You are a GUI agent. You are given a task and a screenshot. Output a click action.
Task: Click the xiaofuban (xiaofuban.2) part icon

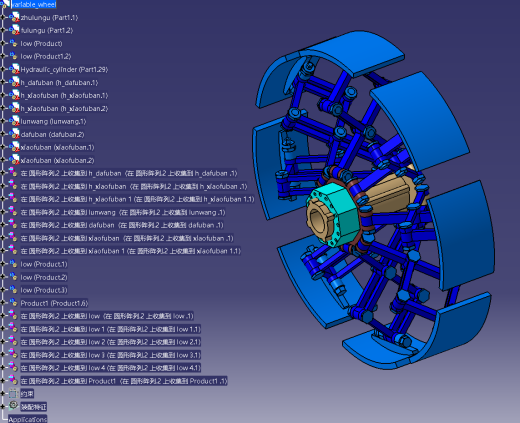click(14, 160)
